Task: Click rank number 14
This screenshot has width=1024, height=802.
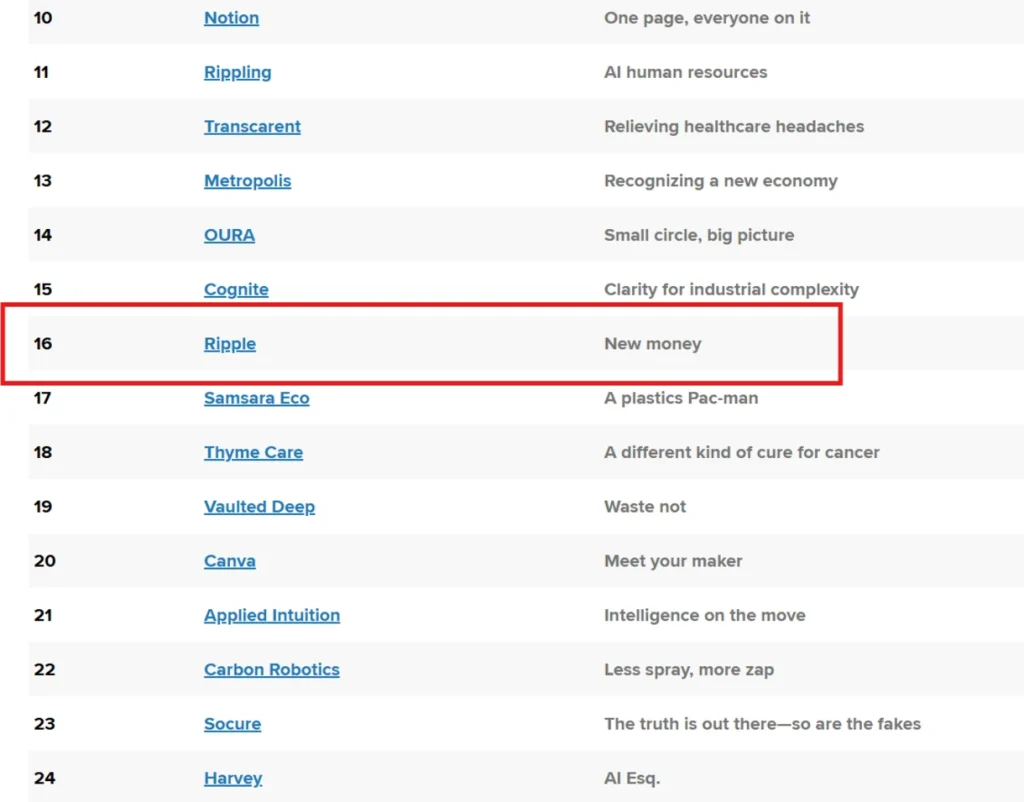Action: [42, 234]
